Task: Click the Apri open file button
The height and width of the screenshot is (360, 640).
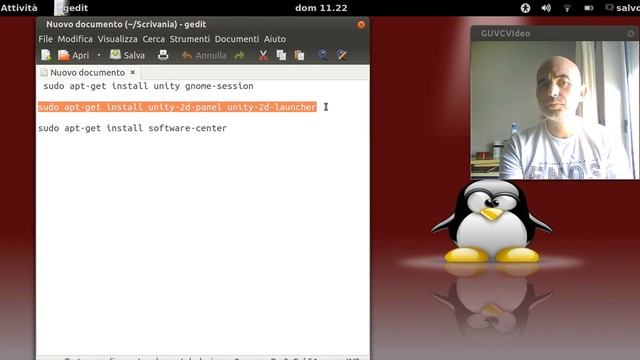Action: (73, 55)
